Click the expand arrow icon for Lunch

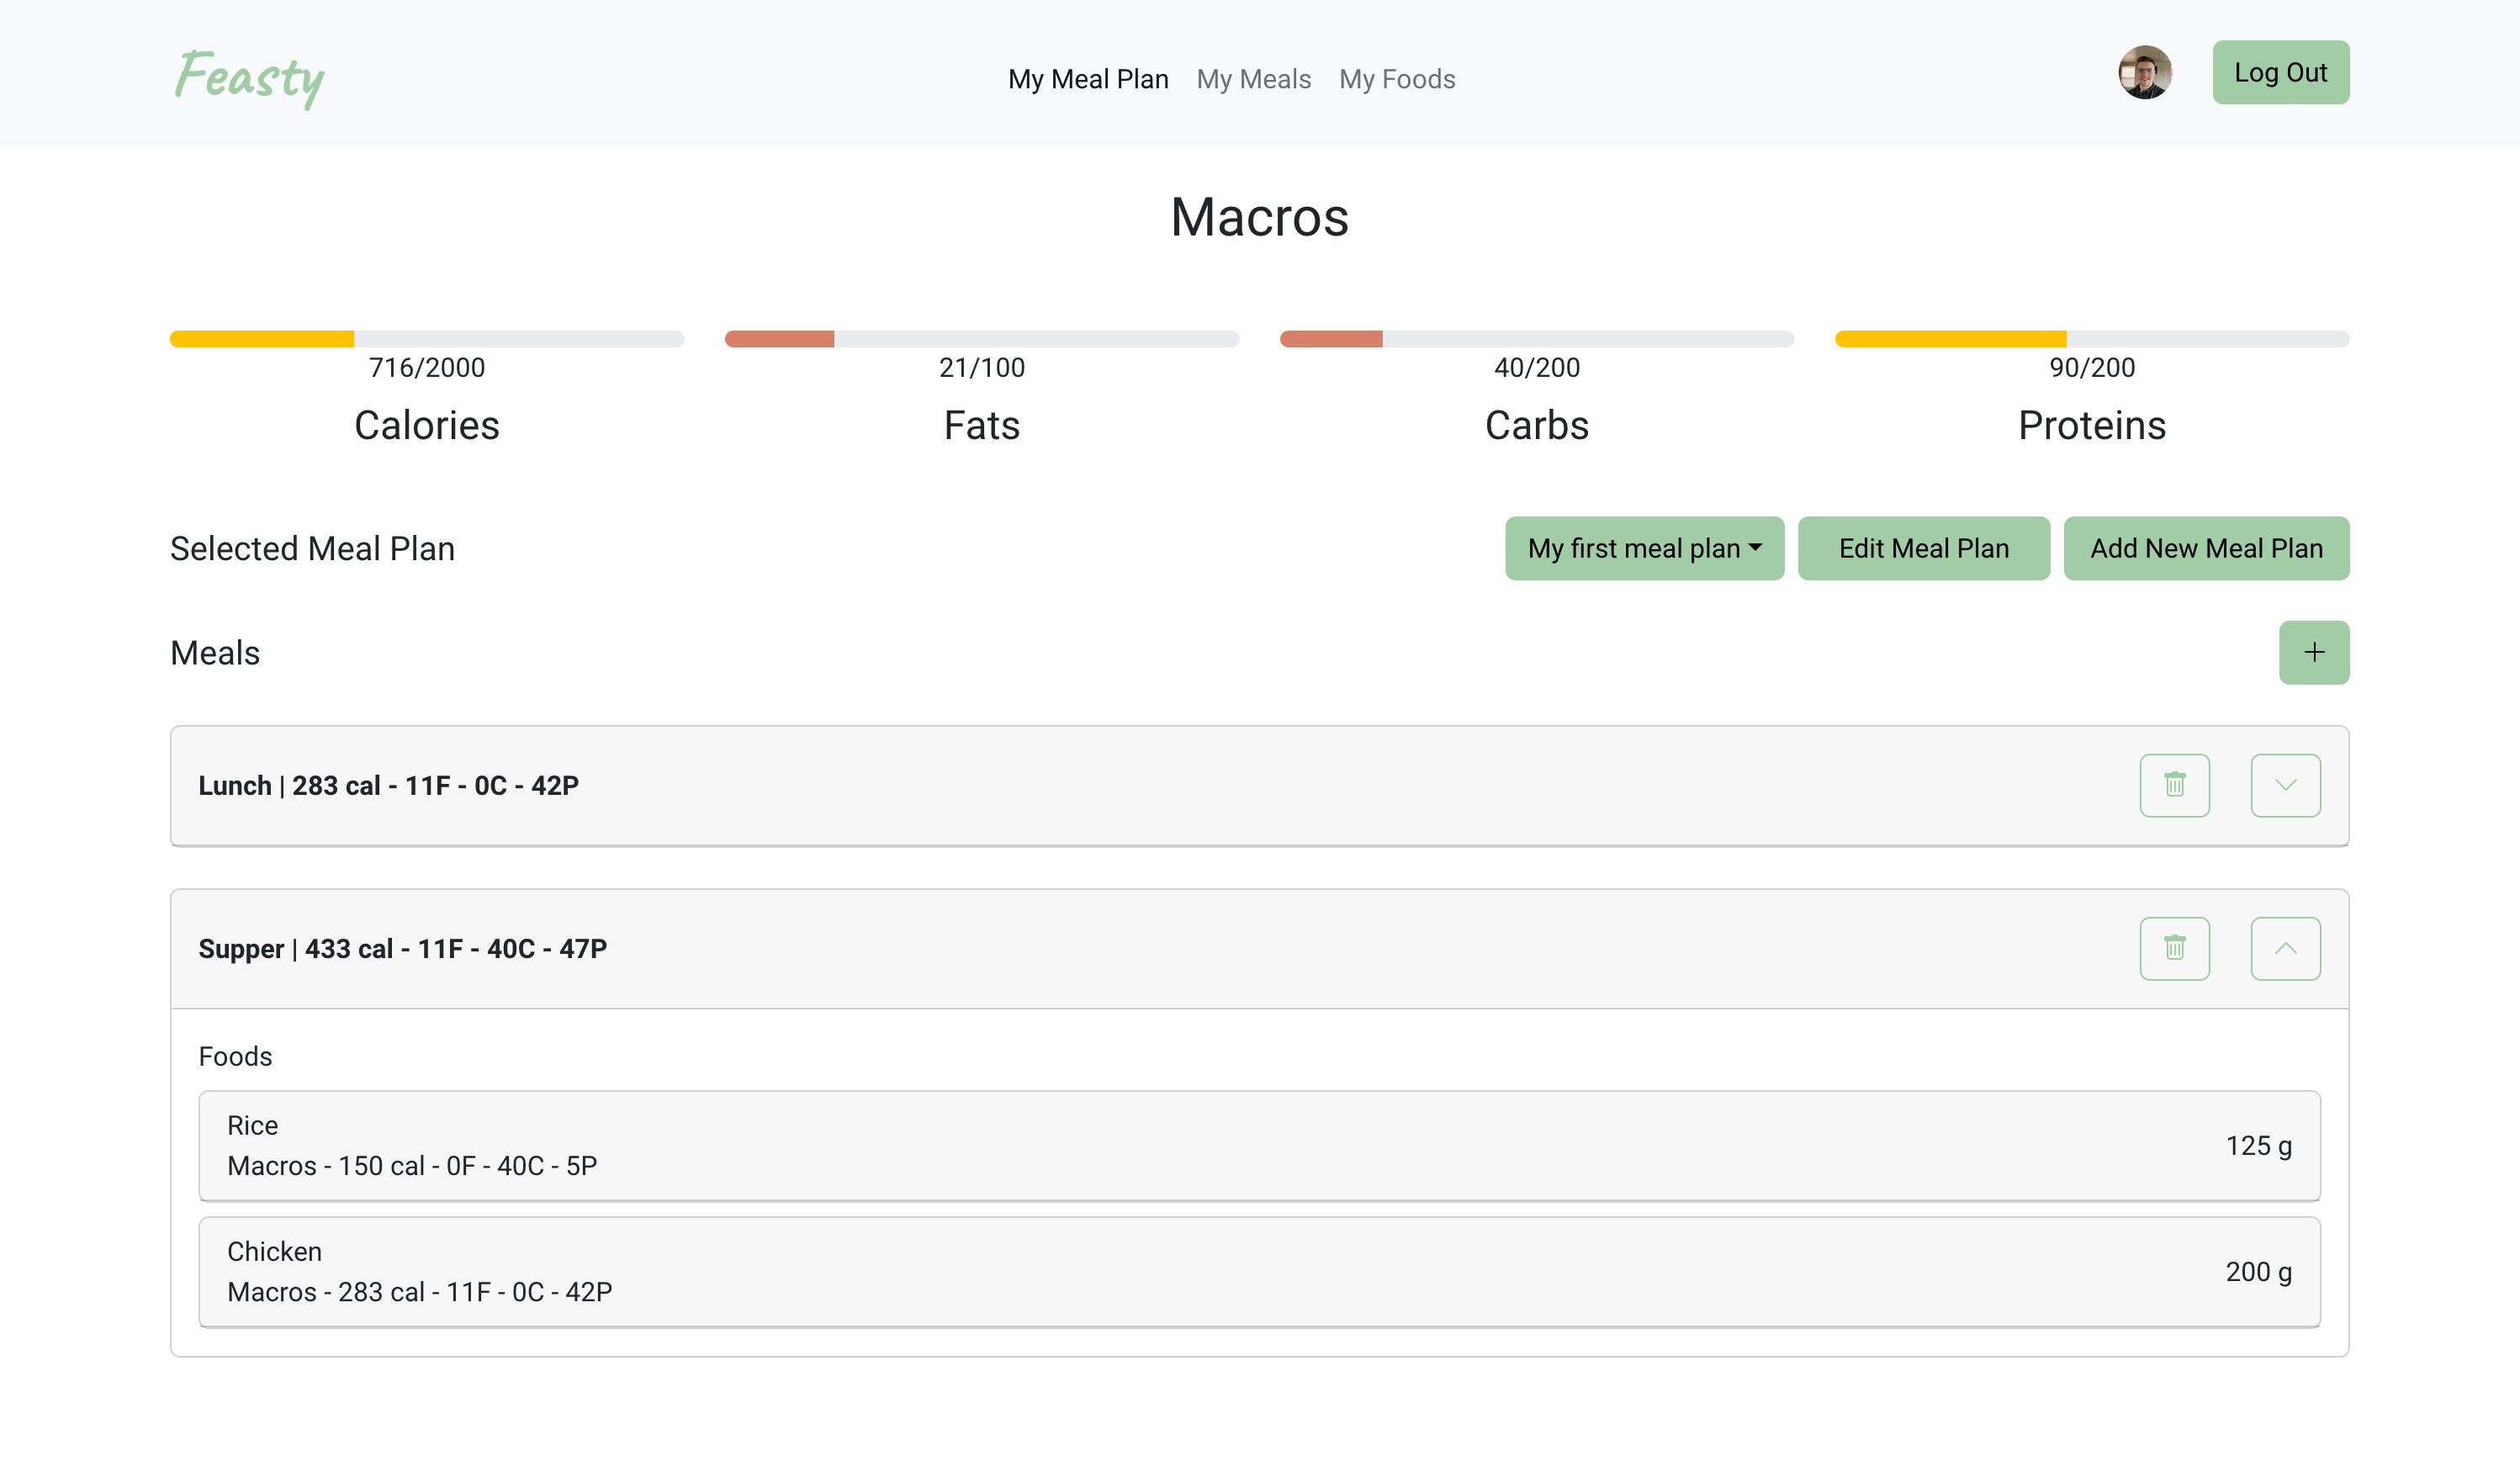pyautogui.click(x=2285, y=785)
